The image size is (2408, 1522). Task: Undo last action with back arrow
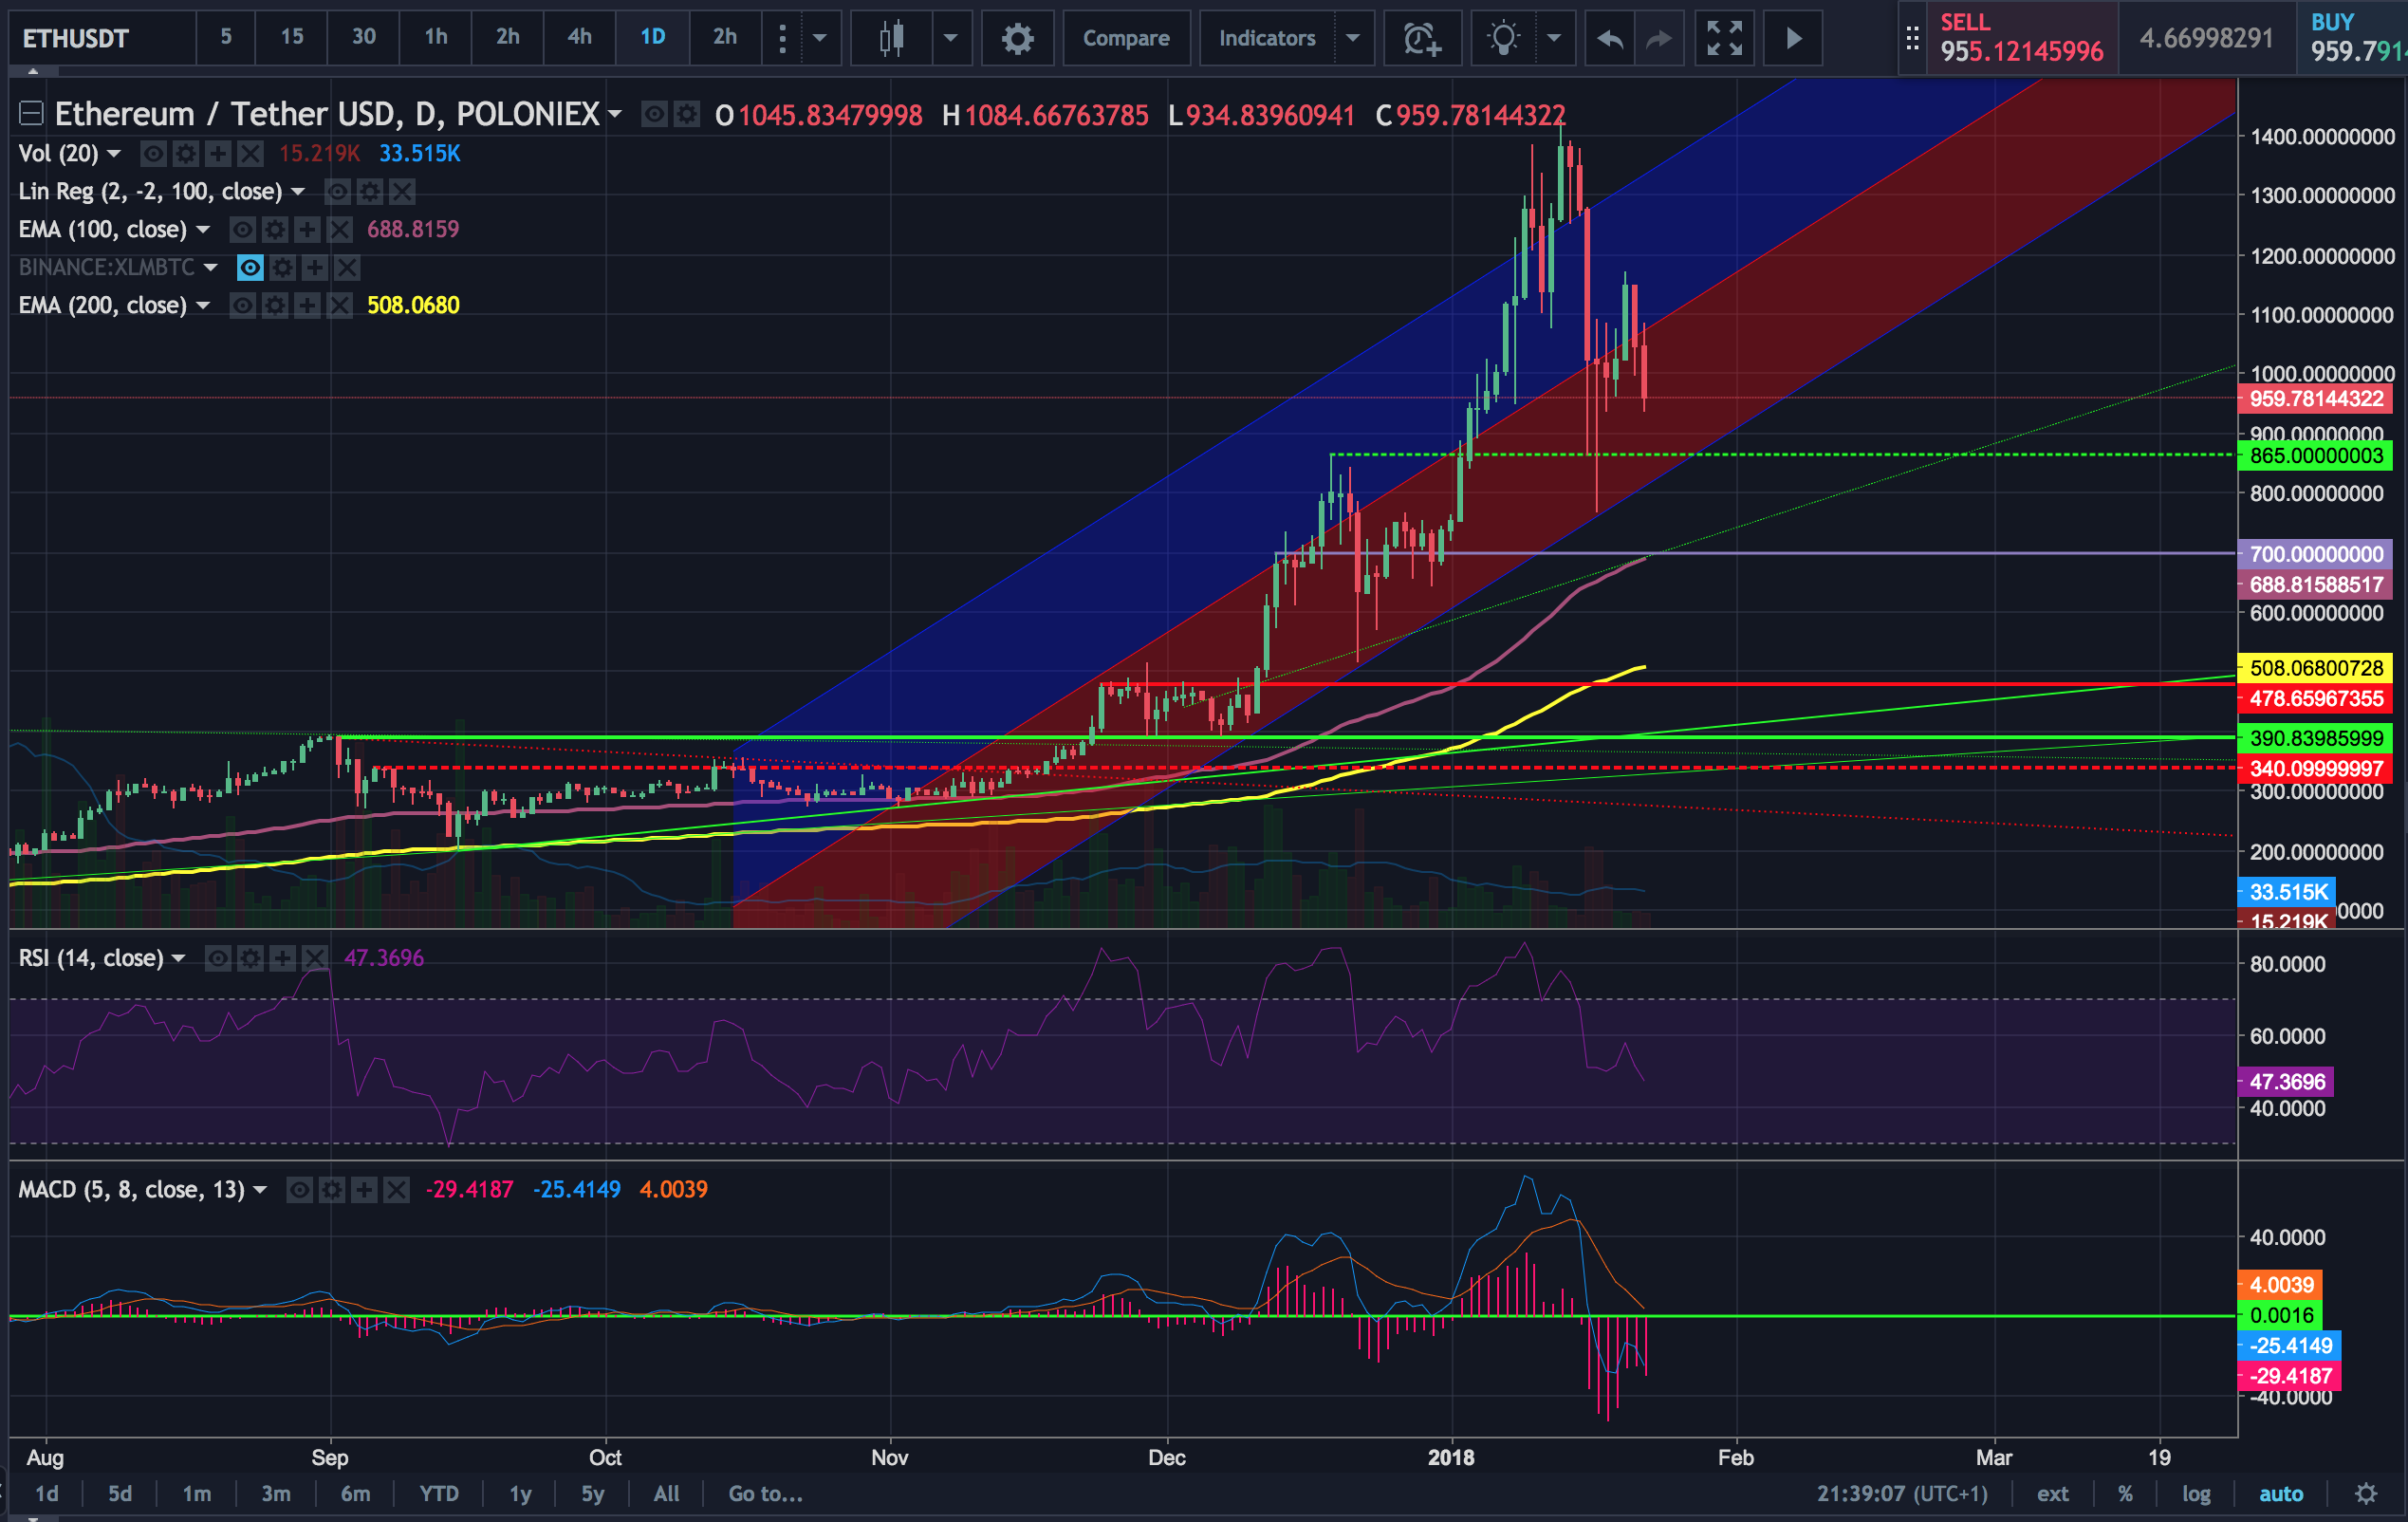[1609, 39]
